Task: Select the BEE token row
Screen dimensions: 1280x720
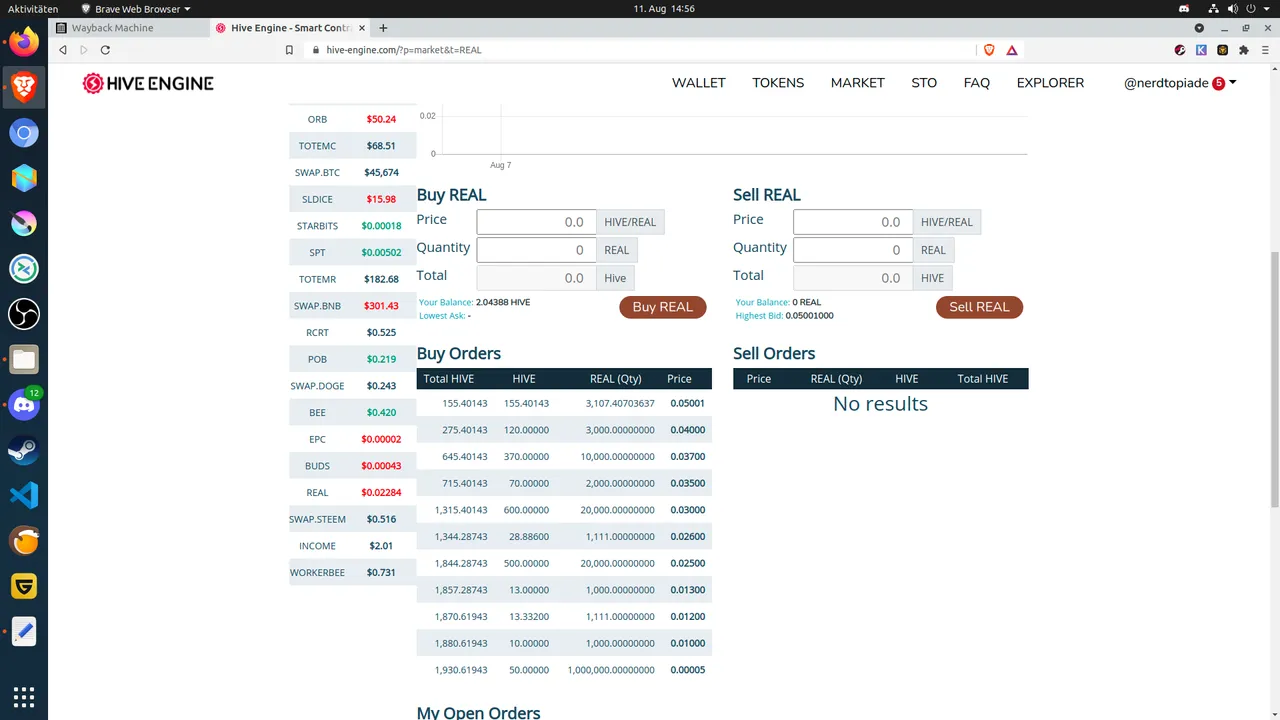Action: pos(352,412)
